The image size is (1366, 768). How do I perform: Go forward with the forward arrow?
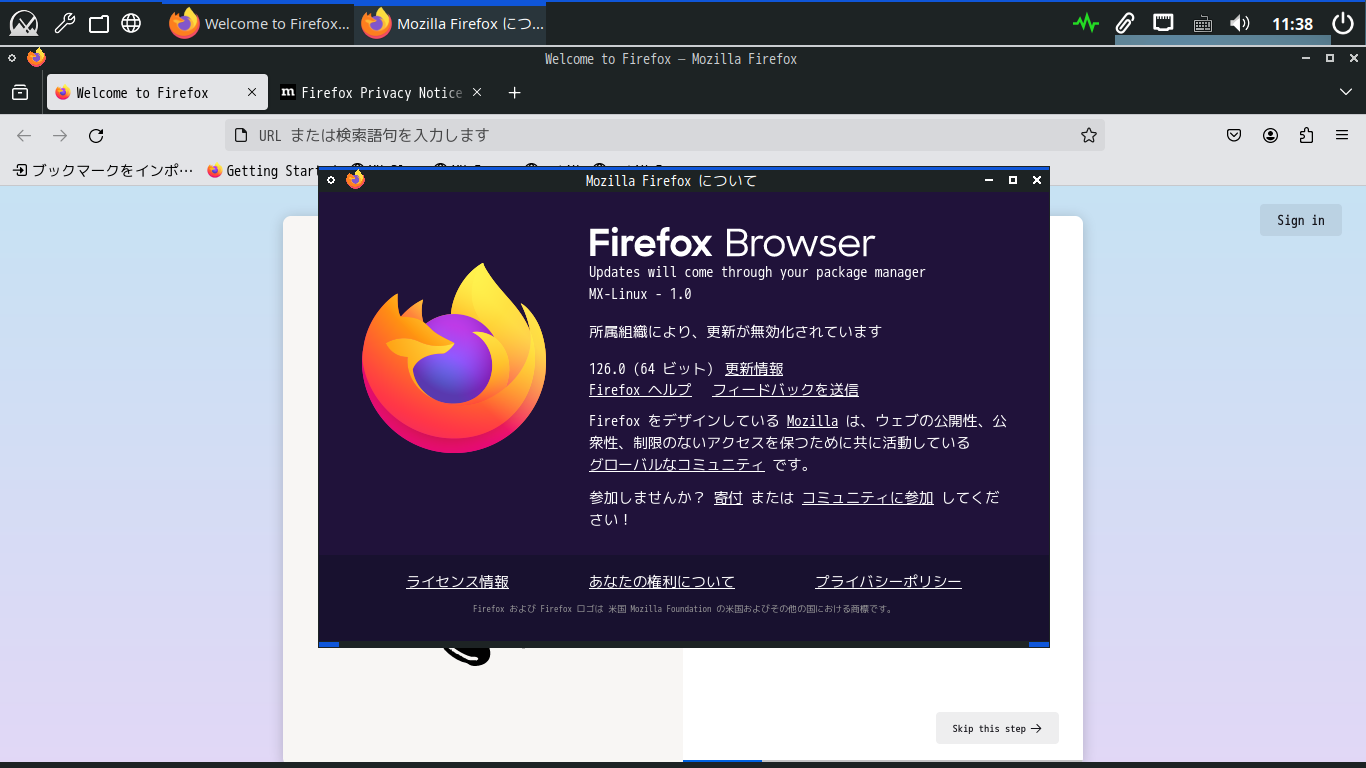(x=60, y=136)
